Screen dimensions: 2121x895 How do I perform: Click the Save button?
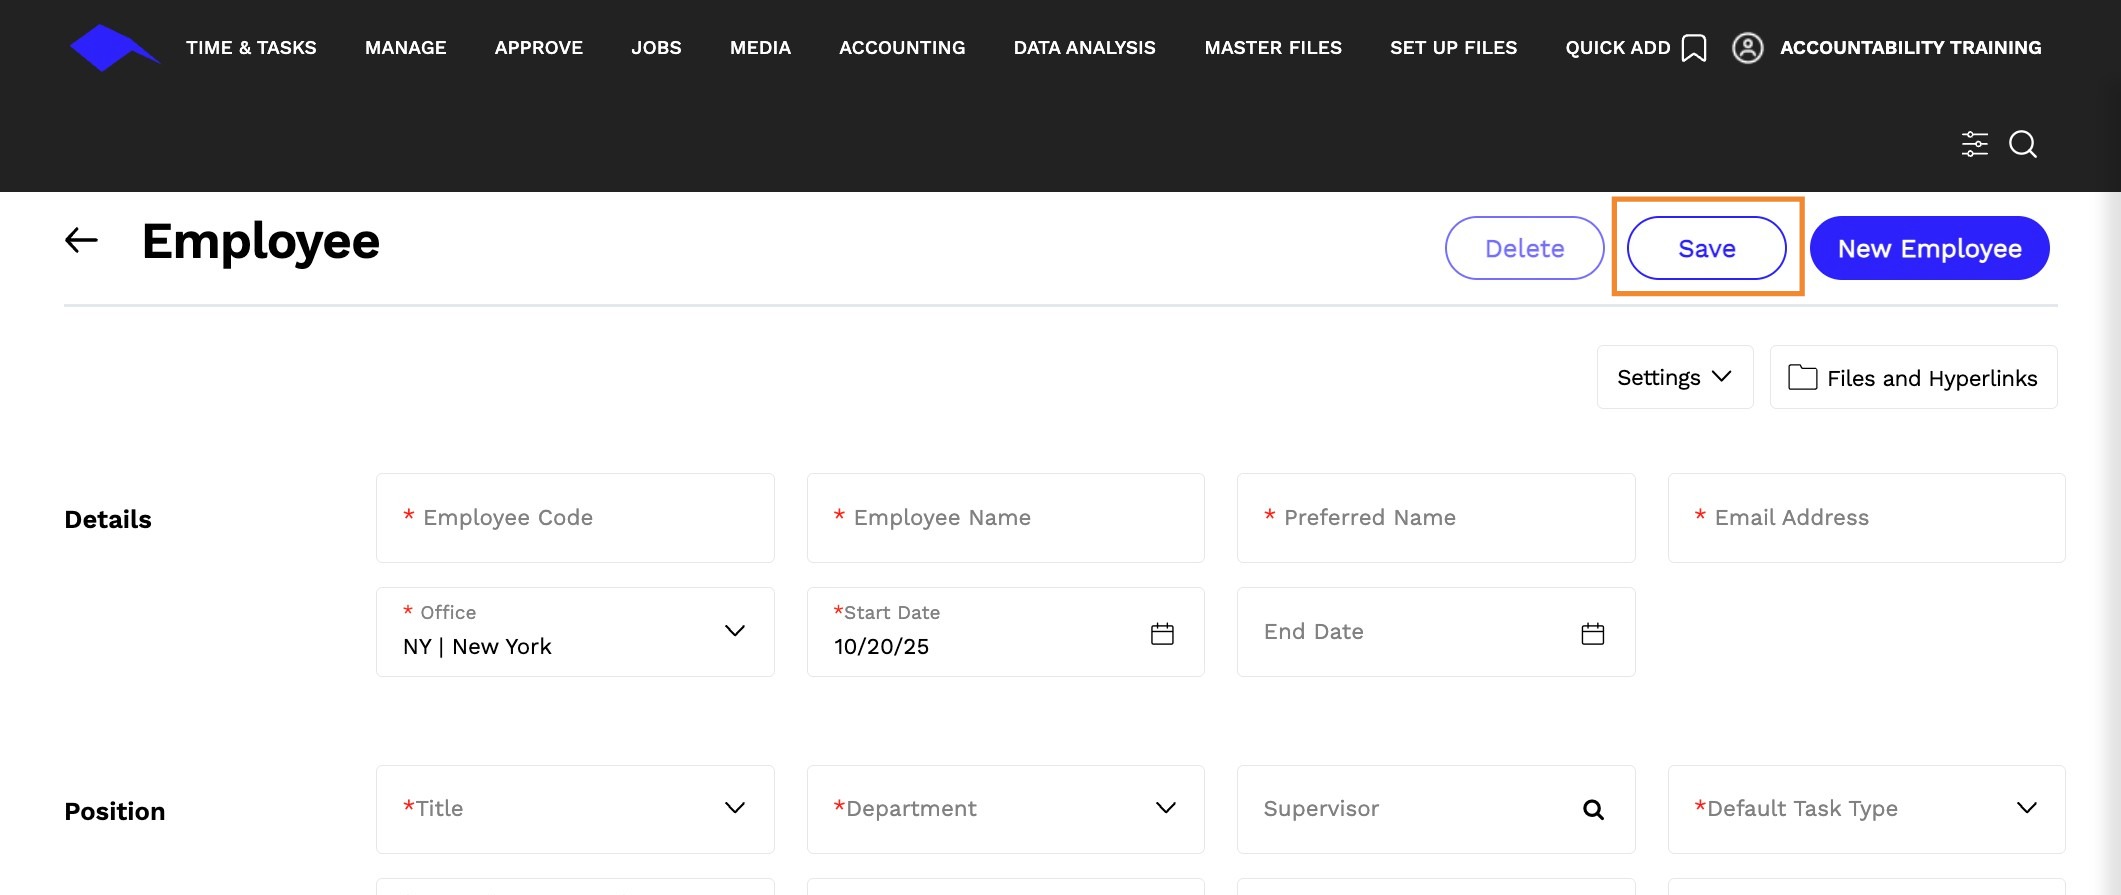coord(1707,248)
